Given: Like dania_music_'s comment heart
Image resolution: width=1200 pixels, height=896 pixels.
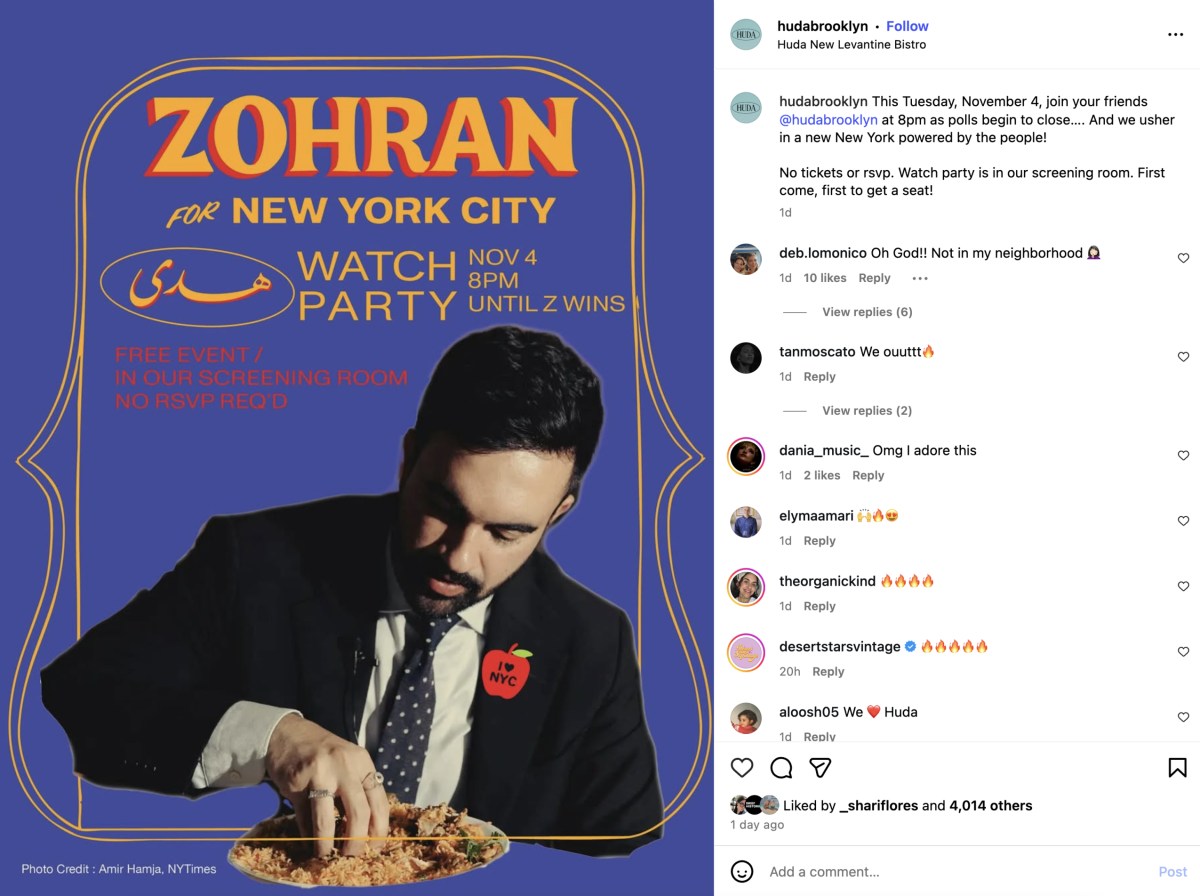Looking at the screenshot, I should pyautogui.click(x=1183, y=455).
